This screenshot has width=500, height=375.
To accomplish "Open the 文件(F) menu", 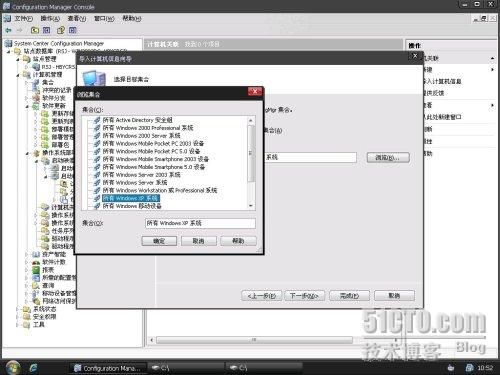I will [x=23, y=18].
